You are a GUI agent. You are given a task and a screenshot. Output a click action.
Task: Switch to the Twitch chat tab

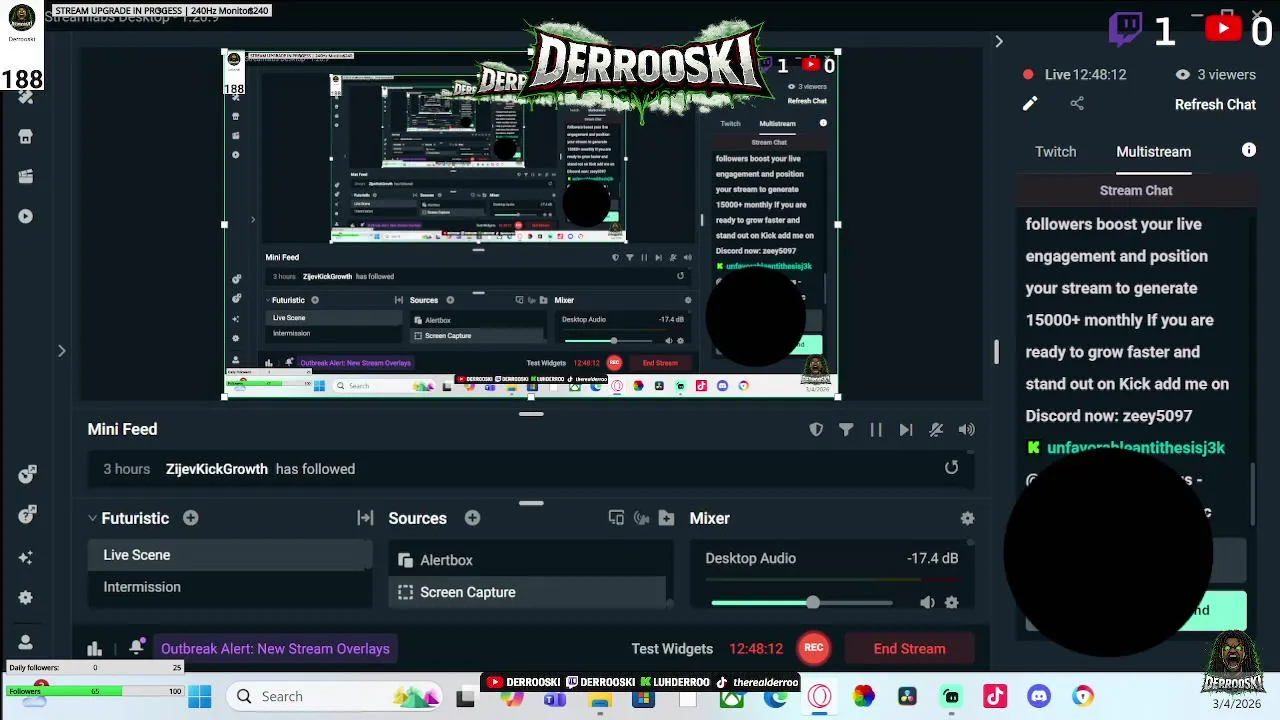(1055, 152)
